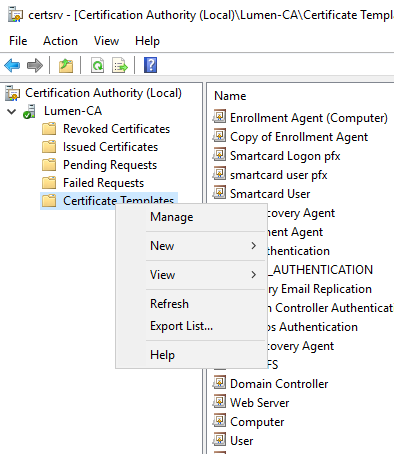Select the row ending in _AUTHENTICATION
394x454 pixels.
[x=320, y=270]
